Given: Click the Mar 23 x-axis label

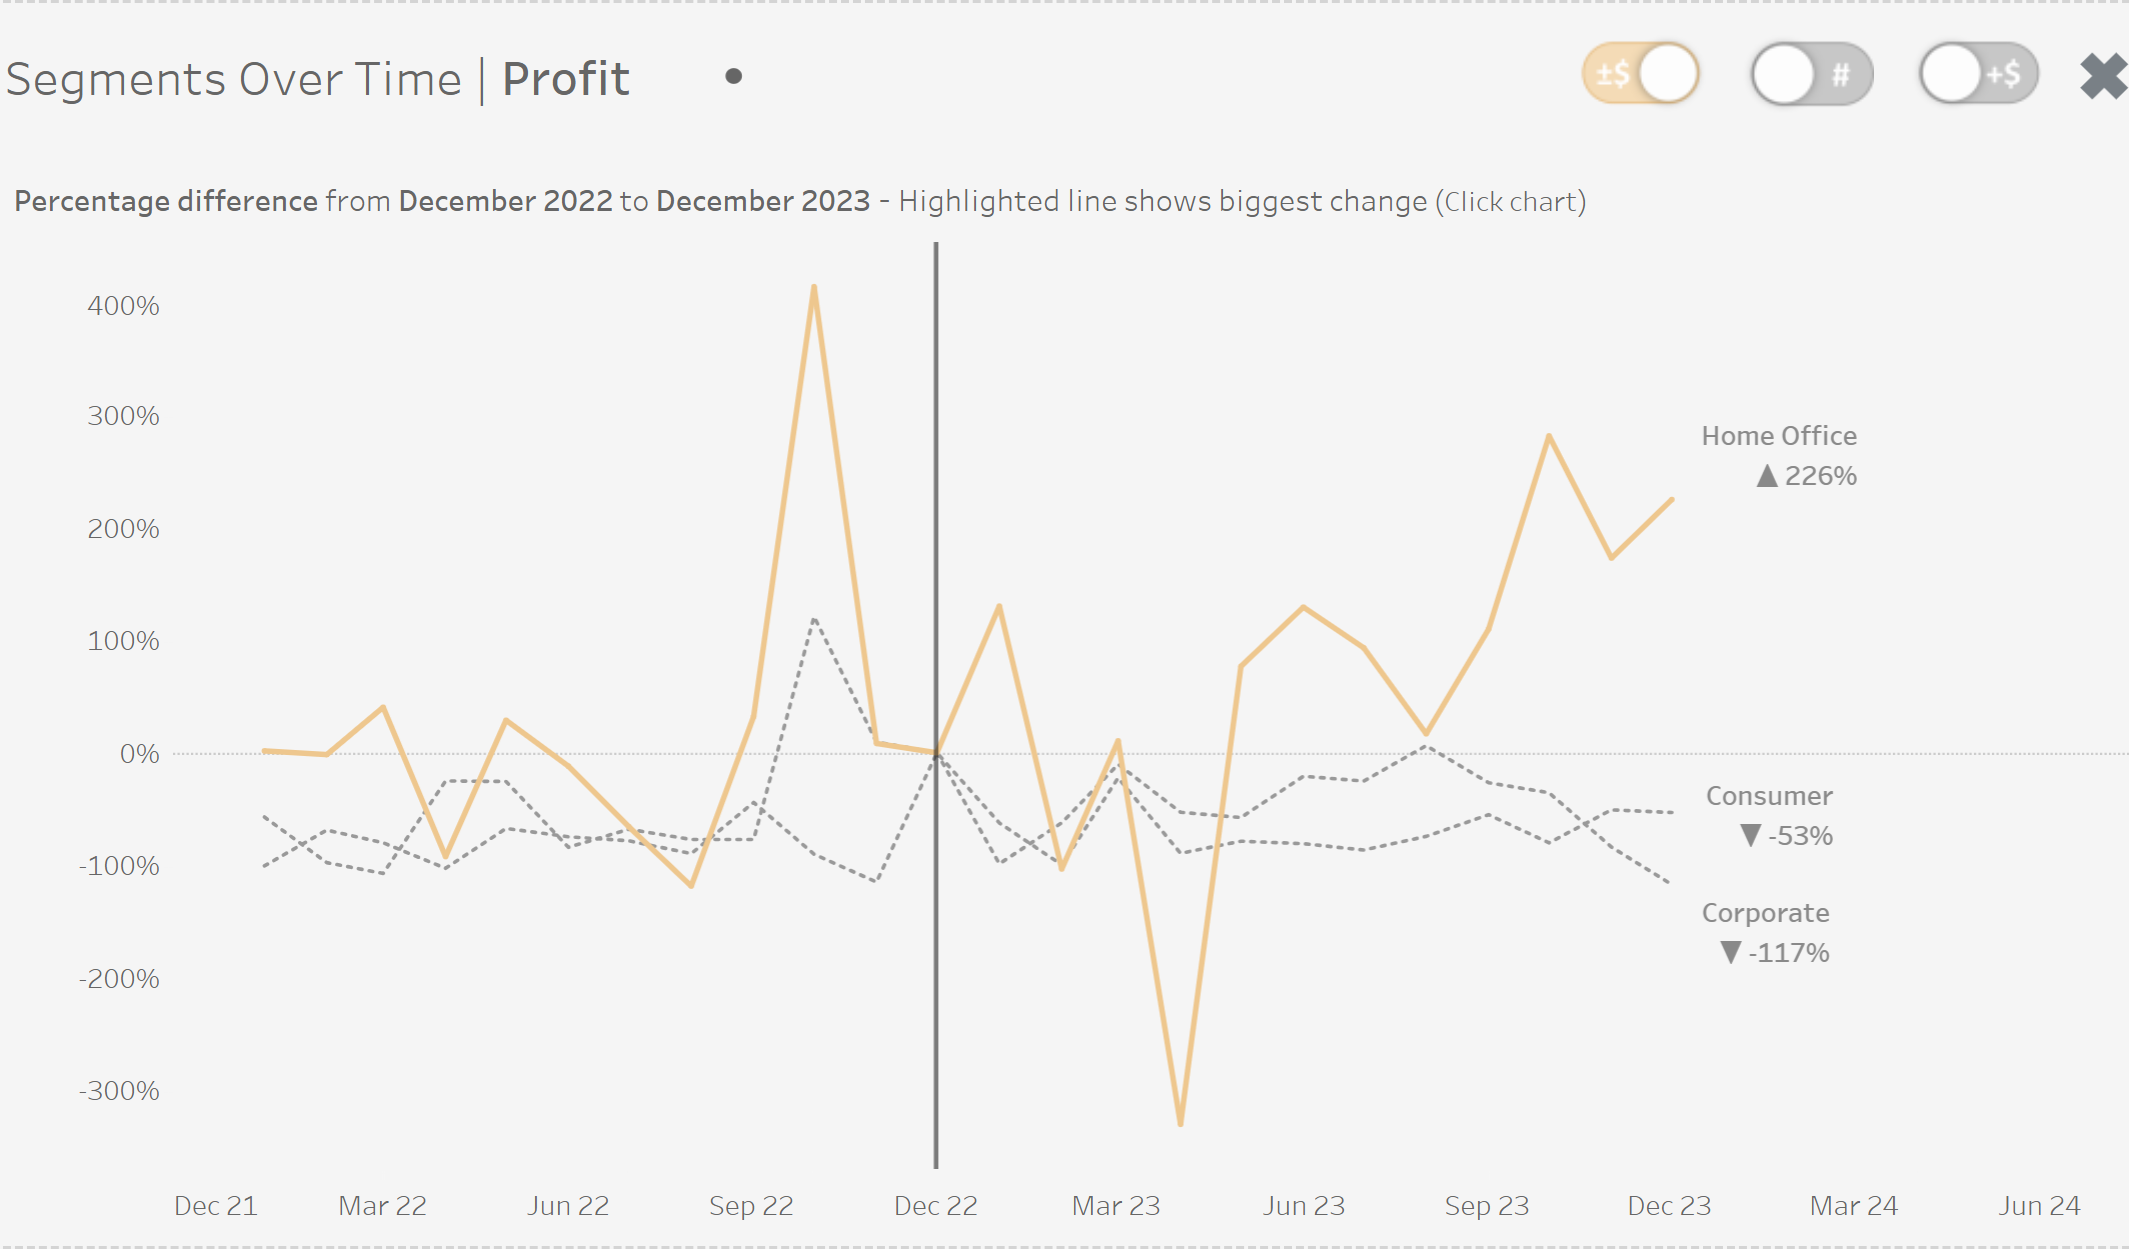Looking at the screenshot, I should [1116, 1206].
